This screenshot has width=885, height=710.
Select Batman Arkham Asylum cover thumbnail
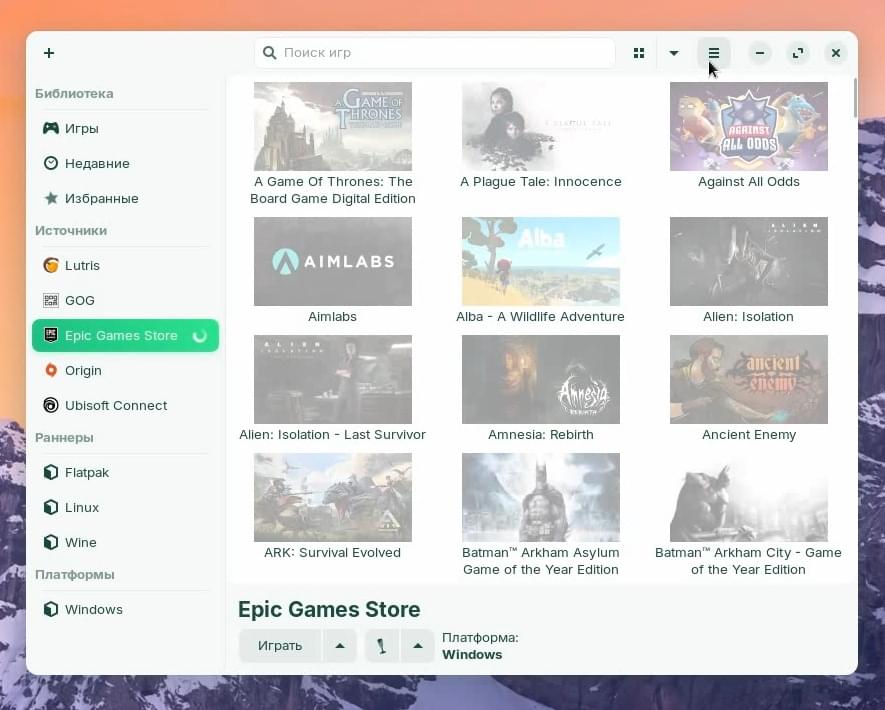coord(541,497)
